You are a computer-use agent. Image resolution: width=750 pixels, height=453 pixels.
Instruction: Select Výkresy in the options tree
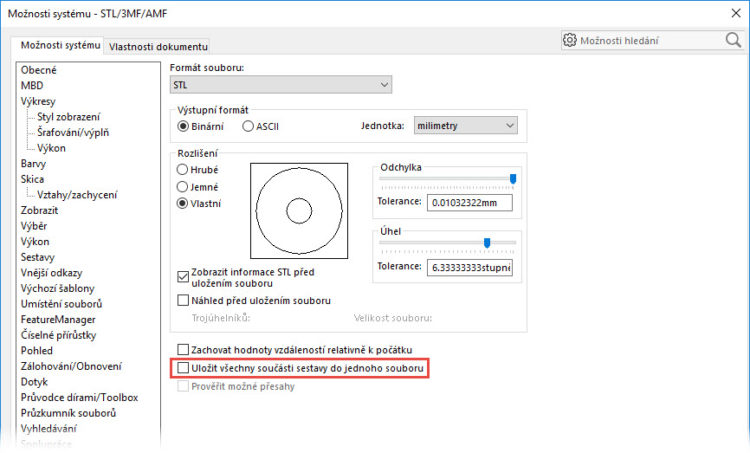[38, 101]
